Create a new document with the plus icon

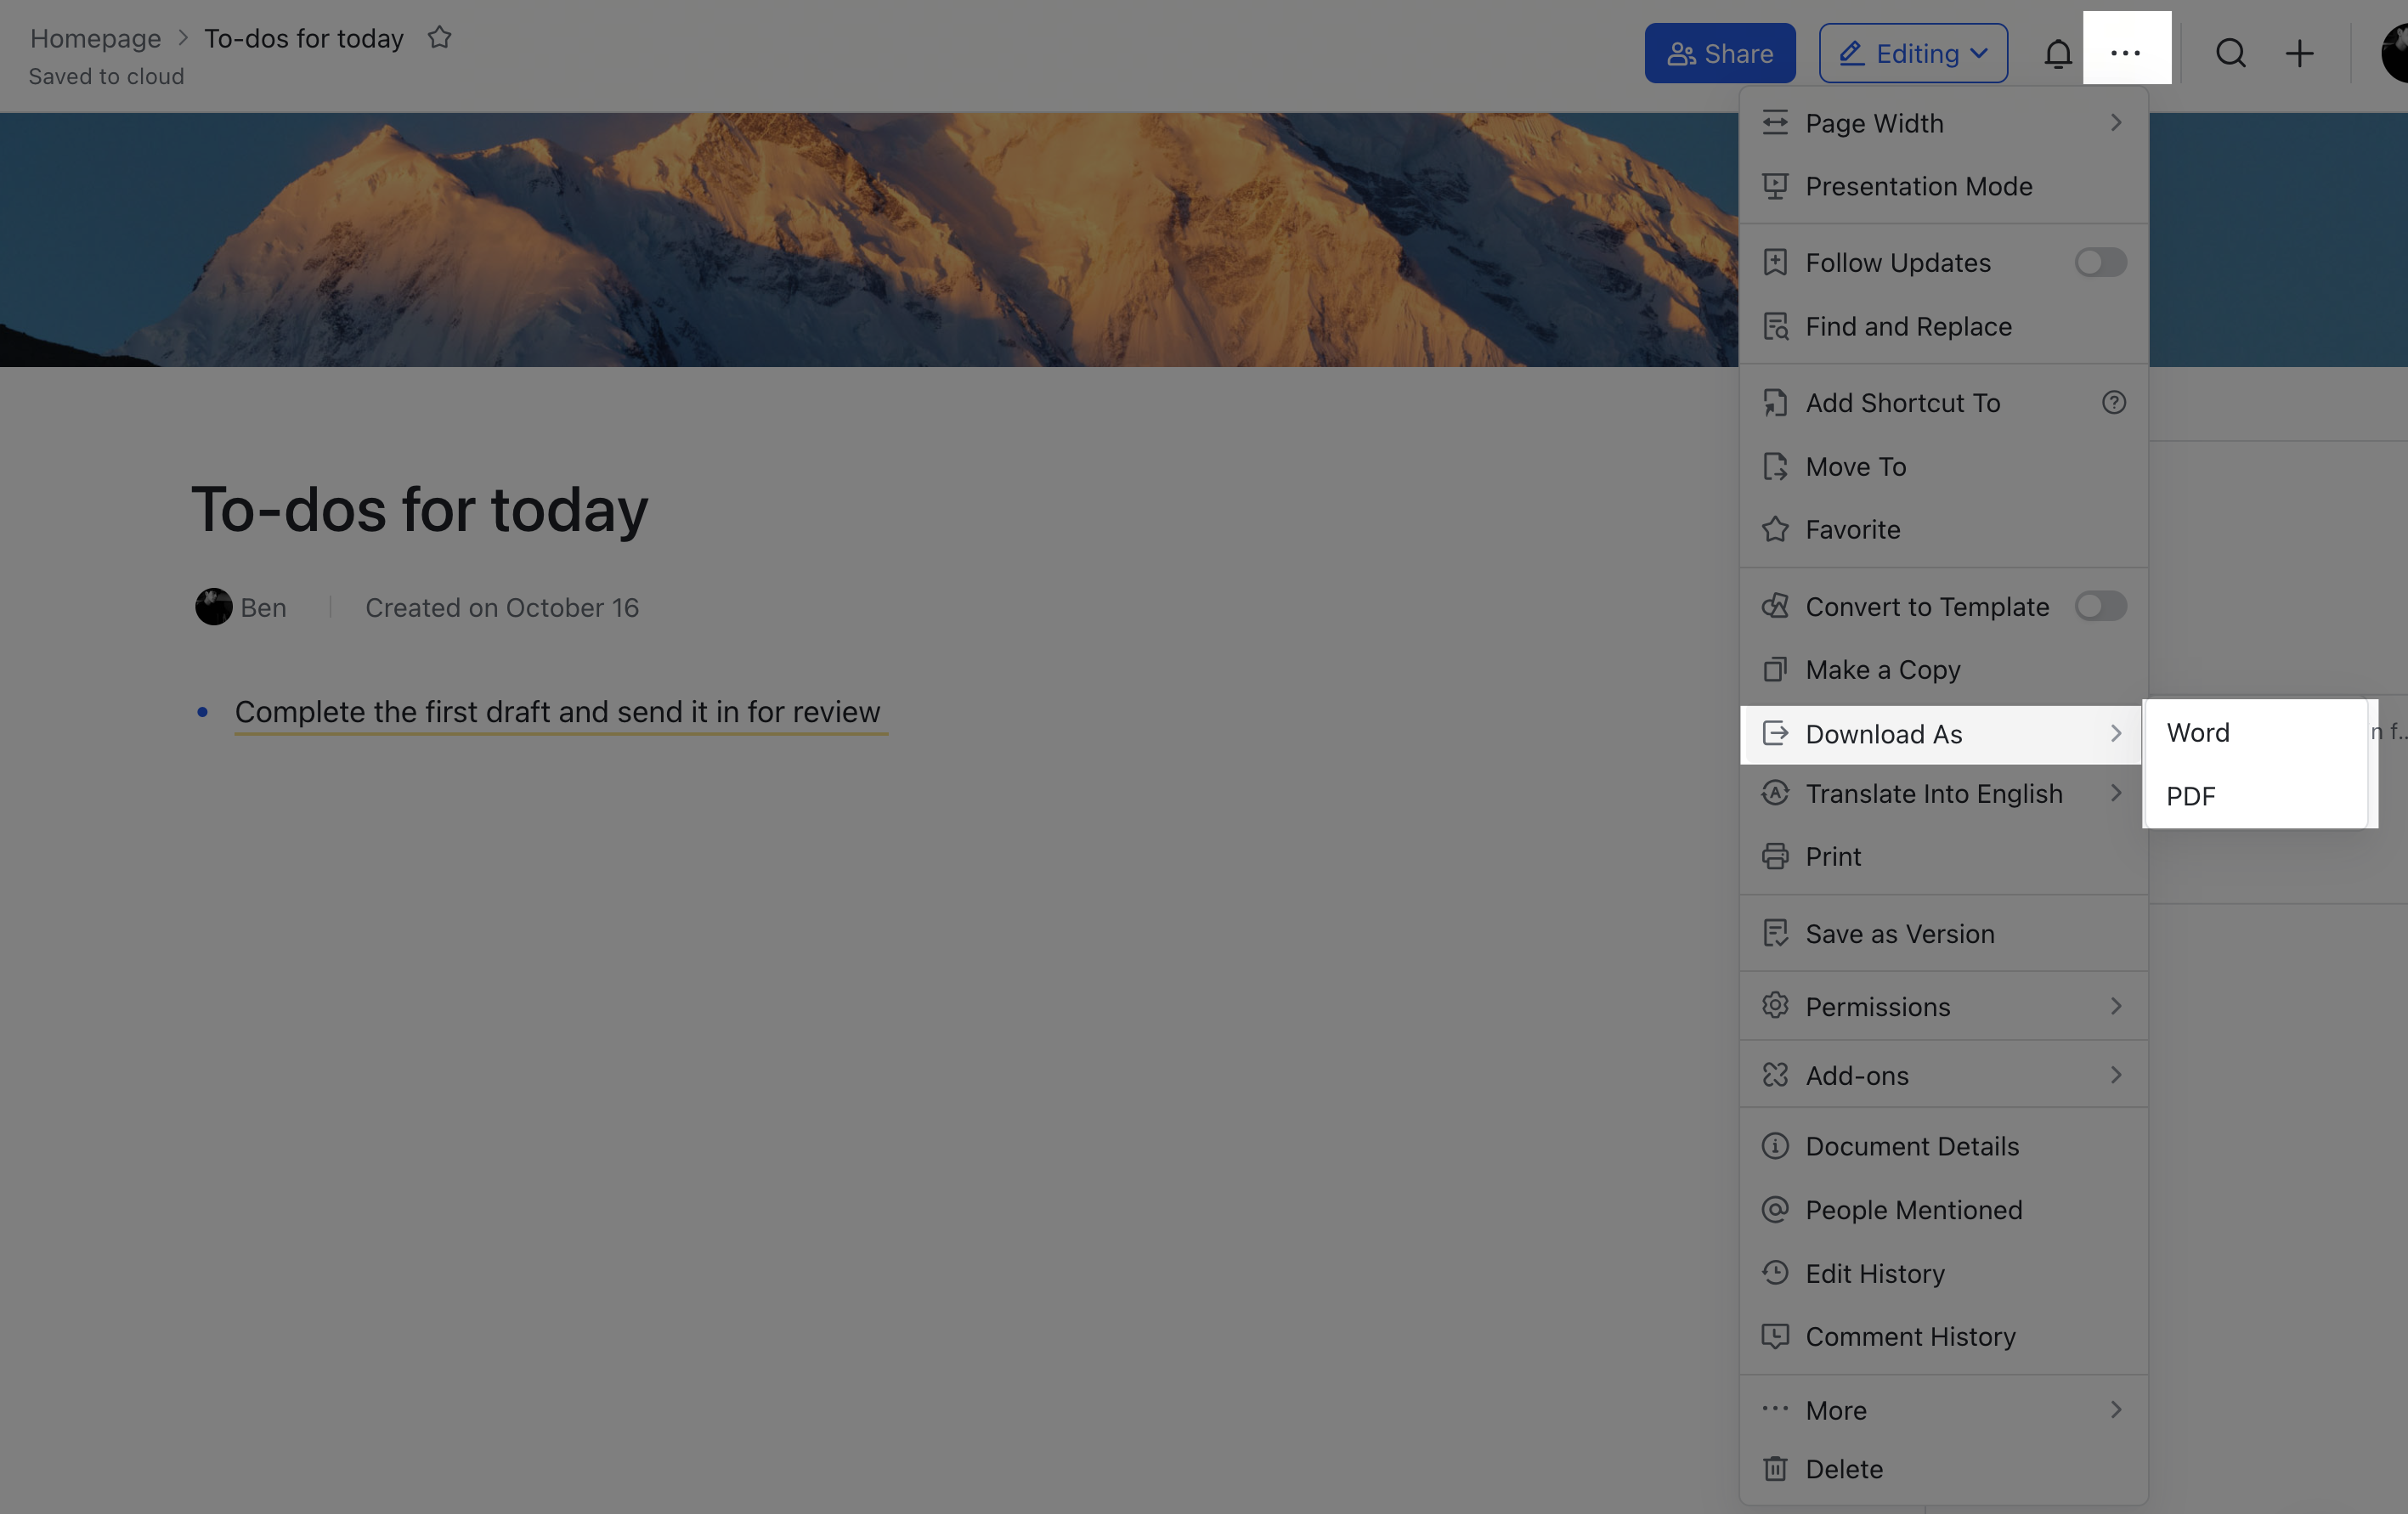pos(2298,53)
